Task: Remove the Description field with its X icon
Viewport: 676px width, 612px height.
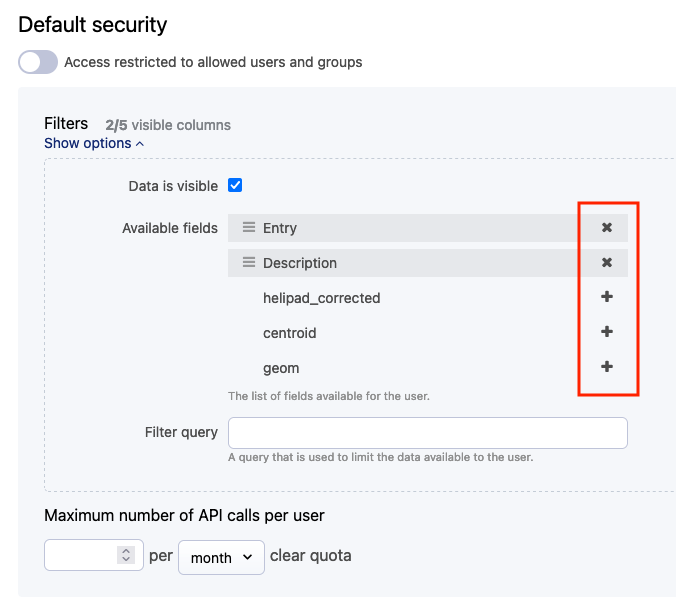Action: [606, 263]
